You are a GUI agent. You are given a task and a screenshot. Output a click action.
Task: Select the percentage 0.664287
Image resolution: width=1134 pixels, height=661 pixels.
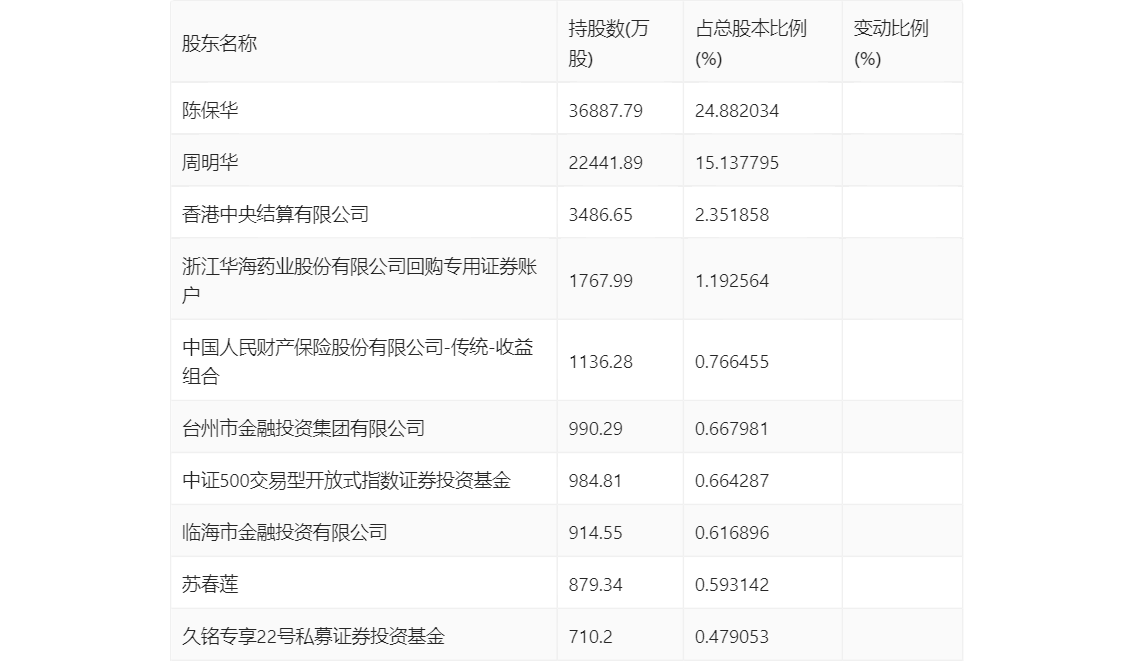click(x=732, y=481)
